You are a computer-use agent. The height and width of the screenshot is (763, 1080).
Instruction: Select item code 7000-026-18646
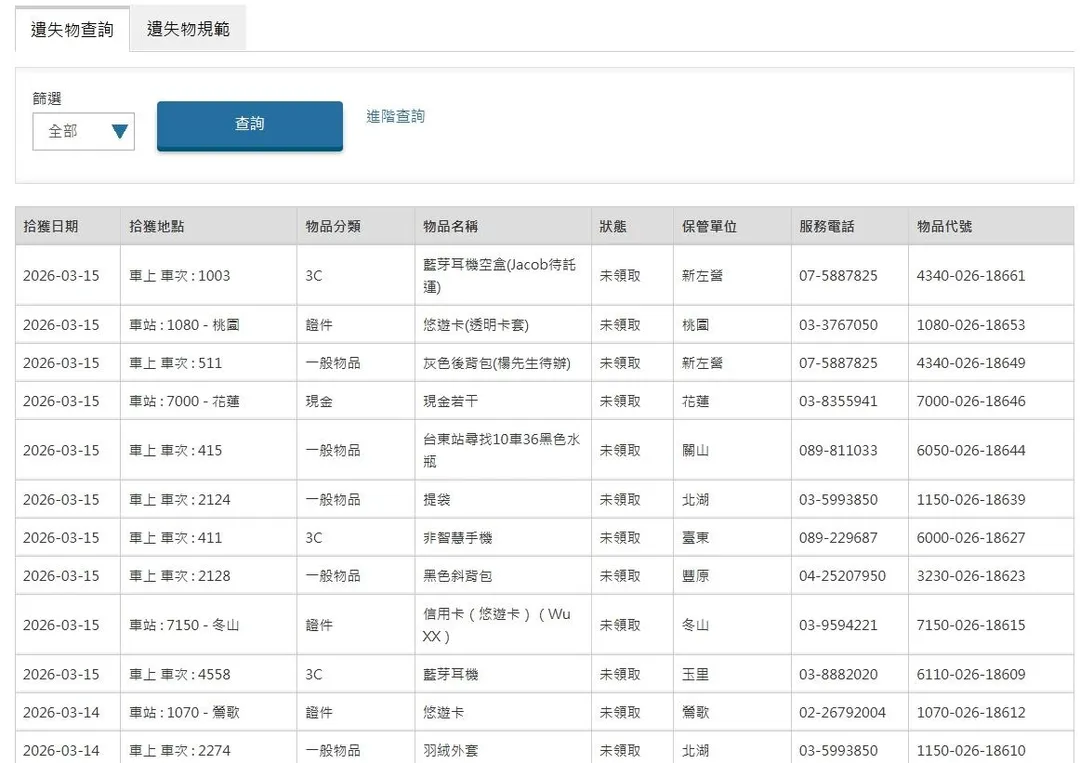click(970, 401)
